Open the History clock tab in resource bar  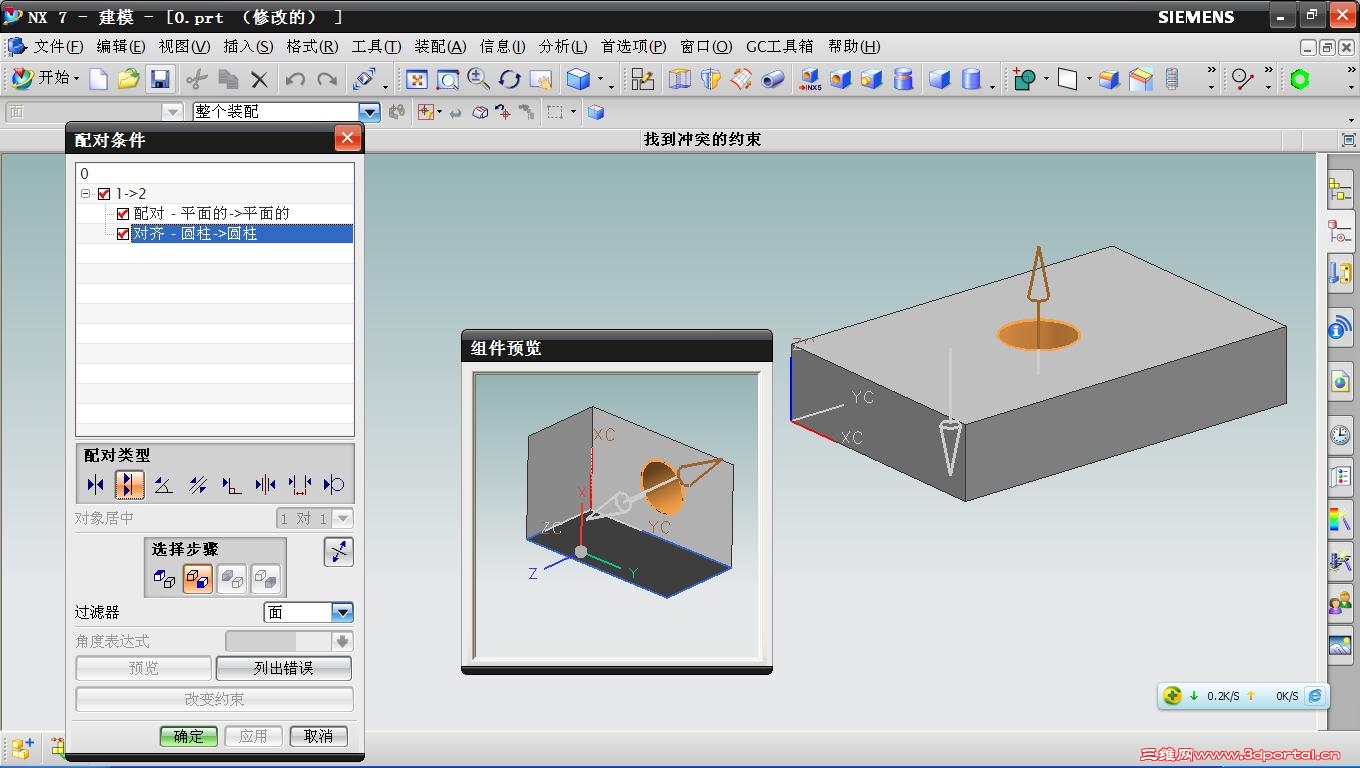[1340, 435]
